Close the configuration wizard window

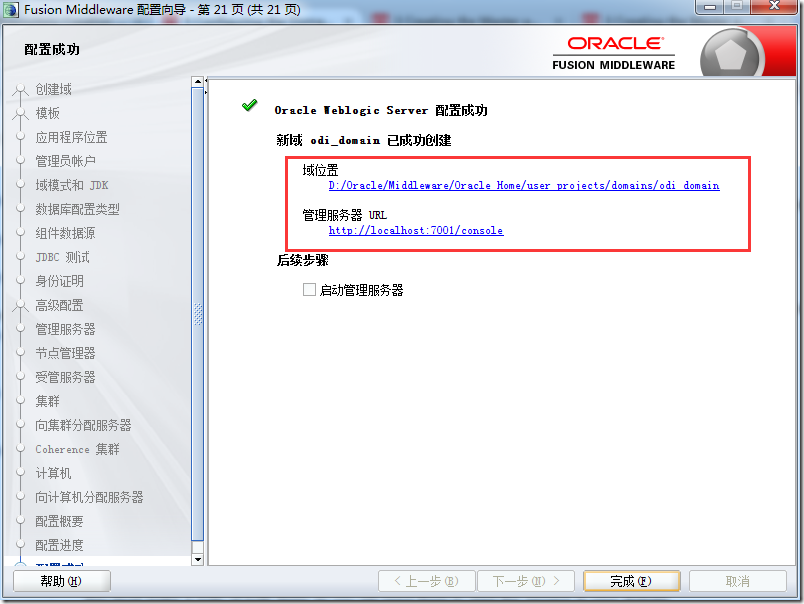775,6
